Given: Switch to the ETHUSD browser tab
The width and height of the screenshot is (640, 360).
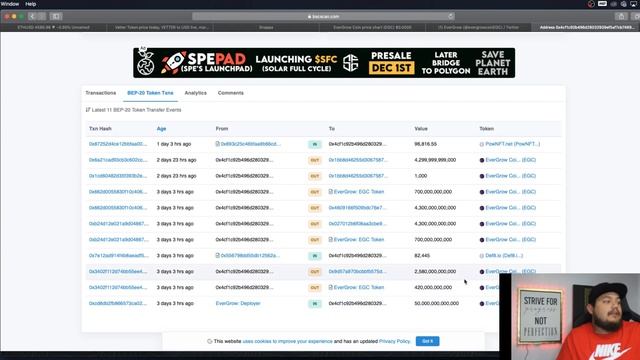Looking at the screenshot, I should [53, 27].
